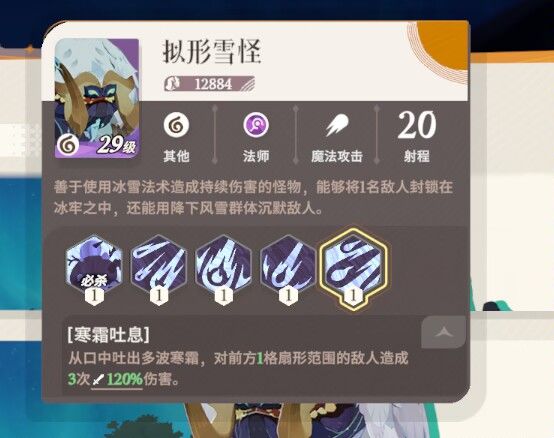Select the third hexagon skill icon
Image resolution: width=554 pixels, height=438 pixels.
click(x=223, y=265)
